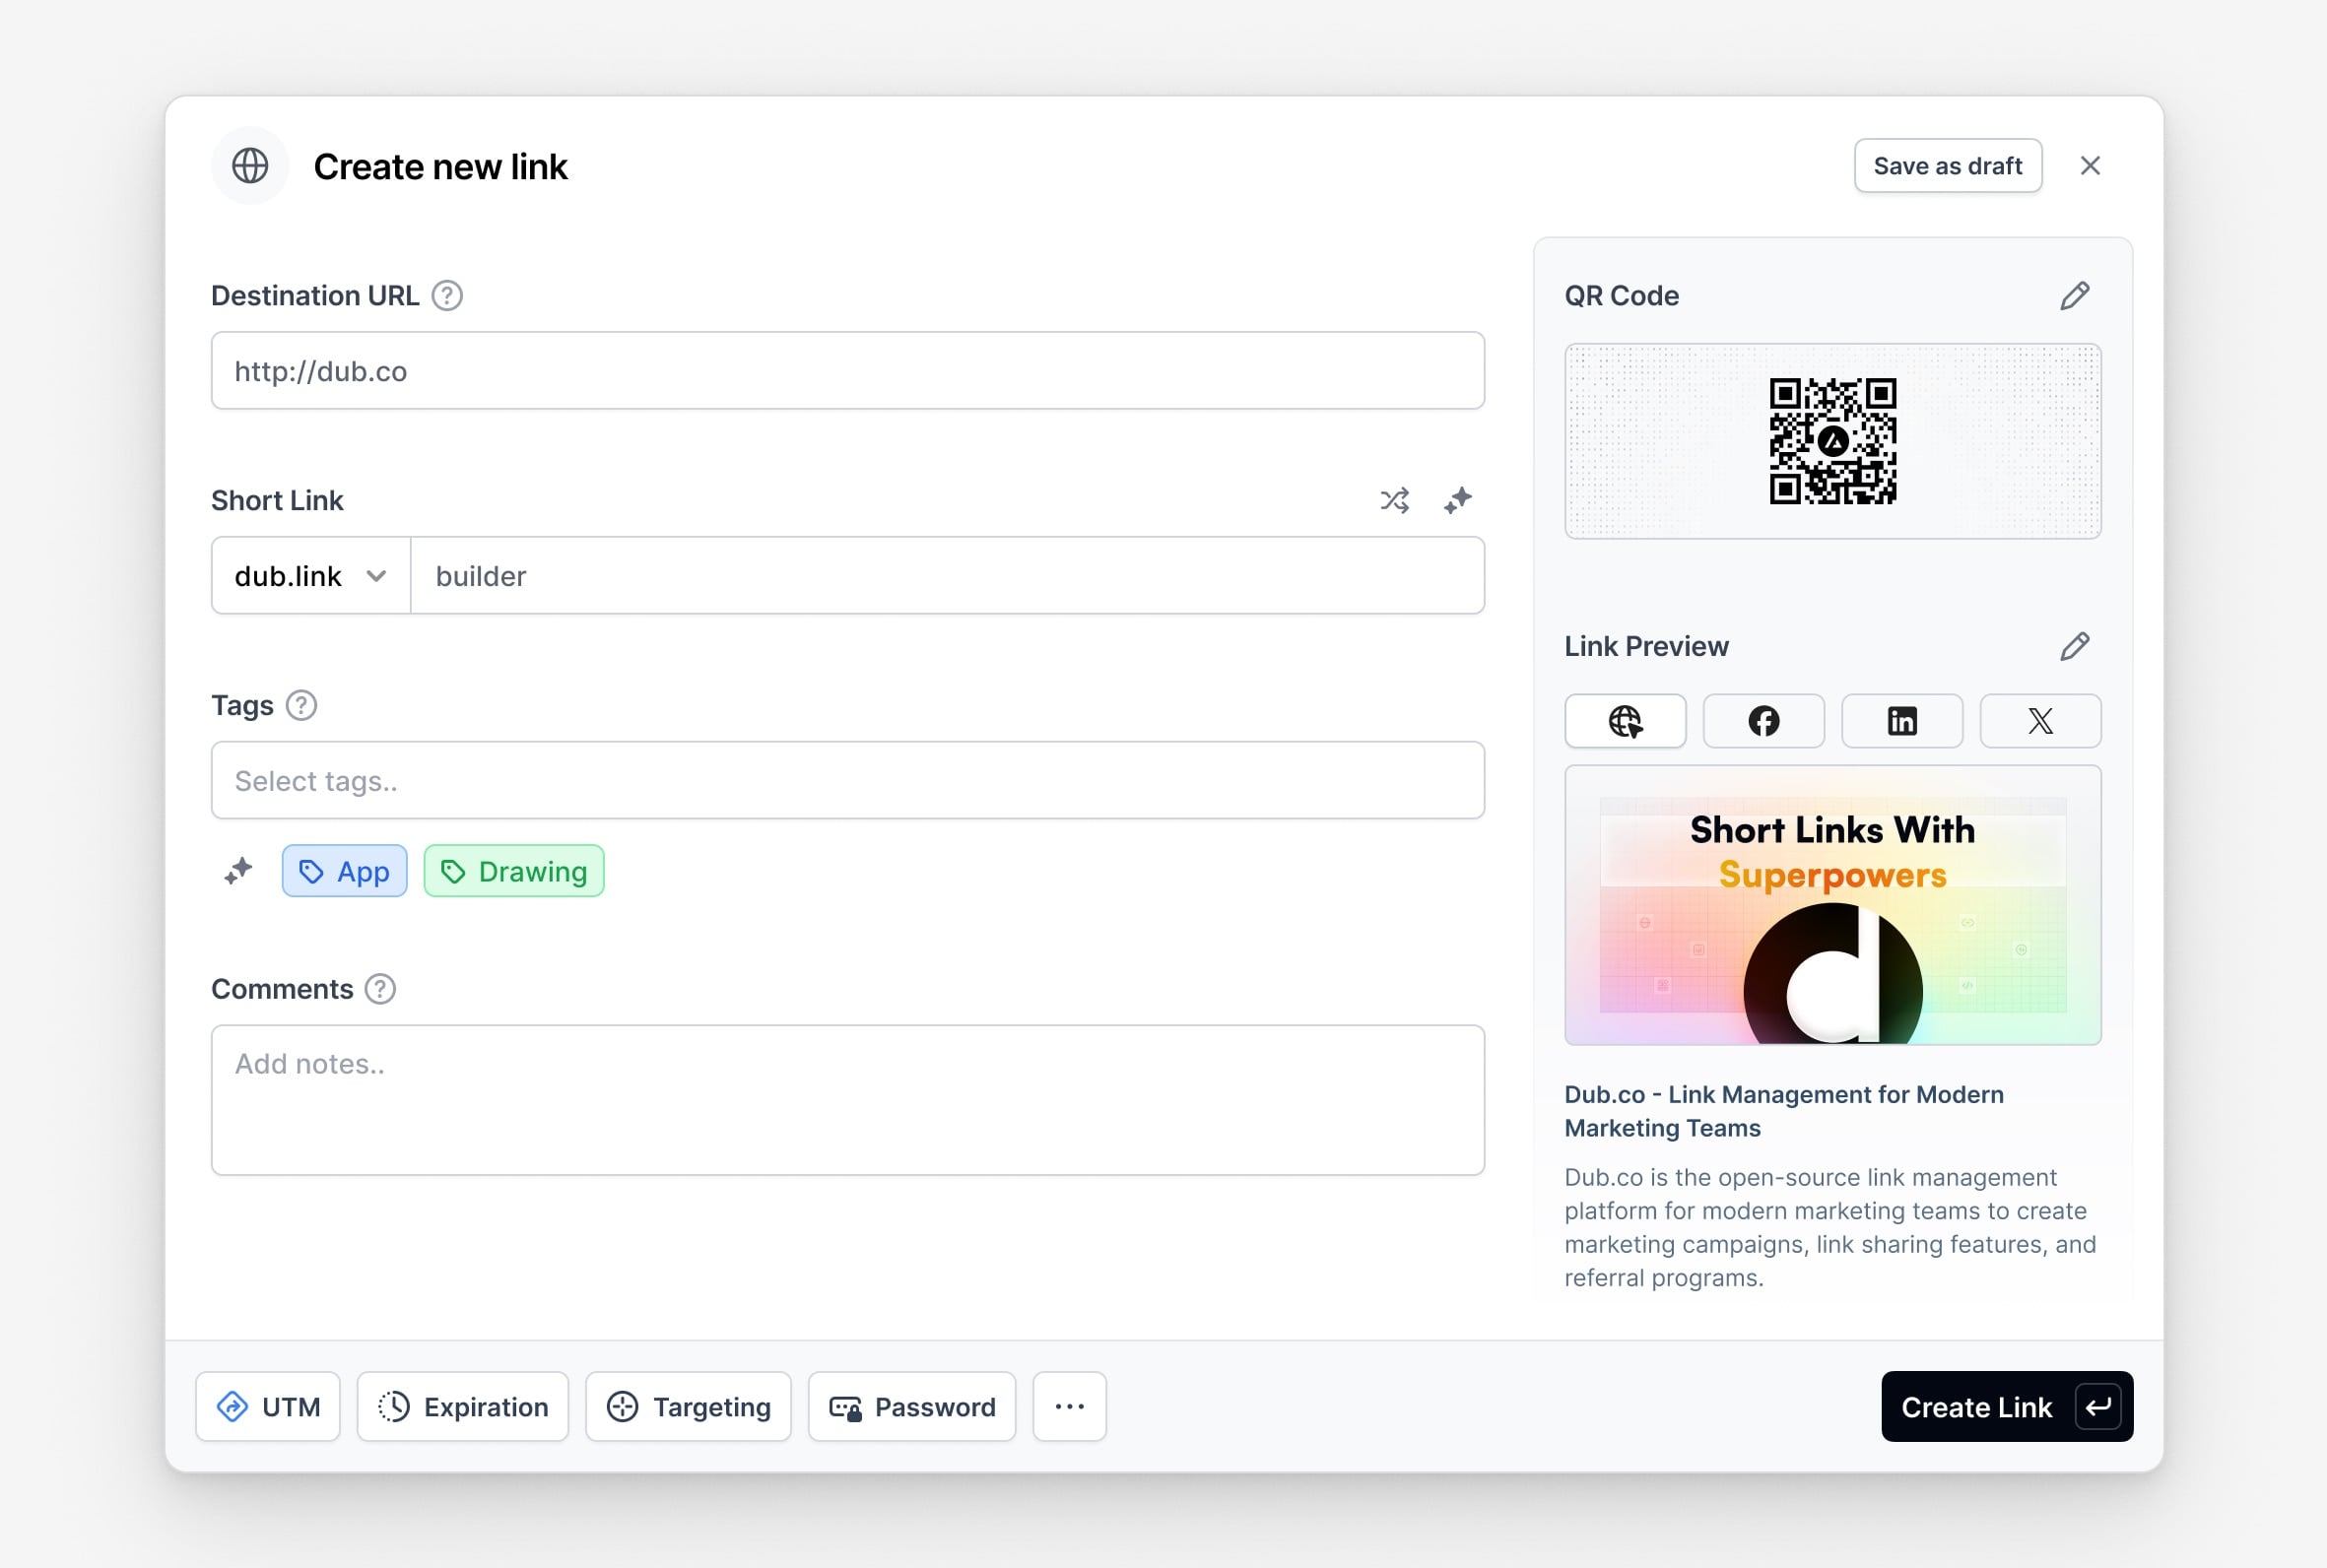This screenshot has height=1568, width=2327.
Task: Expand the more options menu button
Action: (x=1069, y=1407)
